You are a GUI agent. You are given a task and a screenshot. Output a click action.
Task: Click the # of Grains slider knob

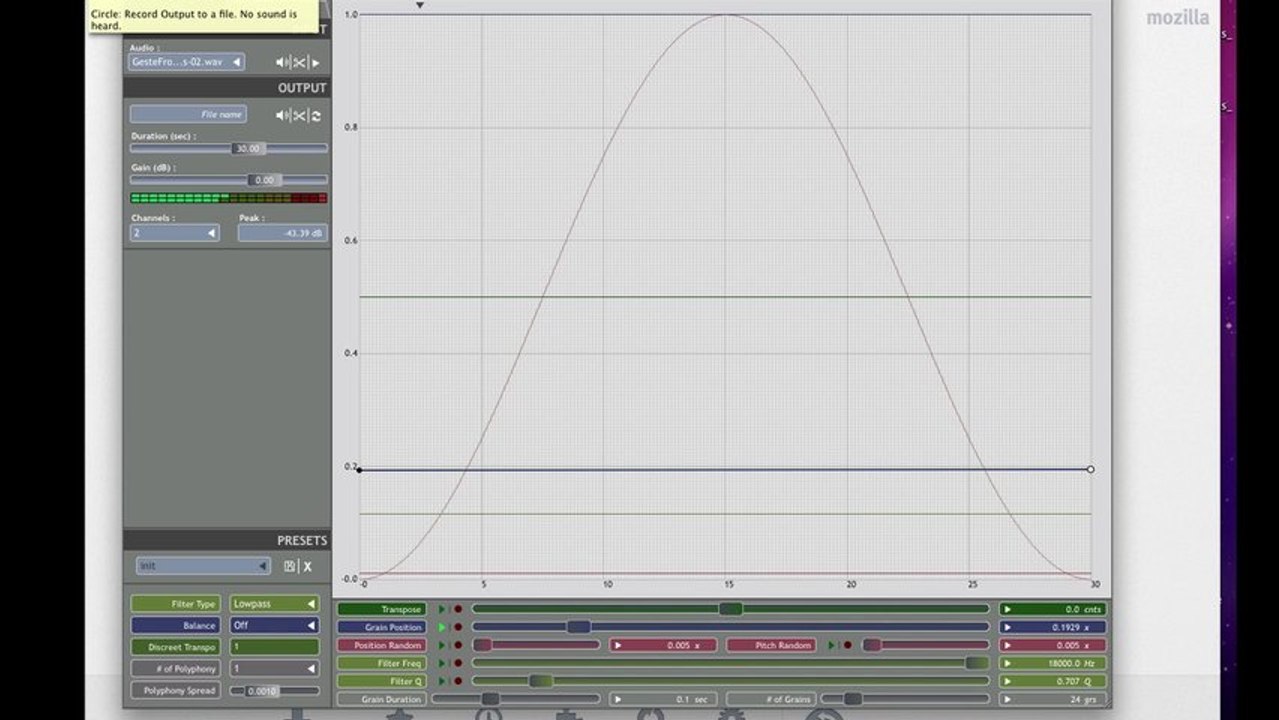(853, 699)
